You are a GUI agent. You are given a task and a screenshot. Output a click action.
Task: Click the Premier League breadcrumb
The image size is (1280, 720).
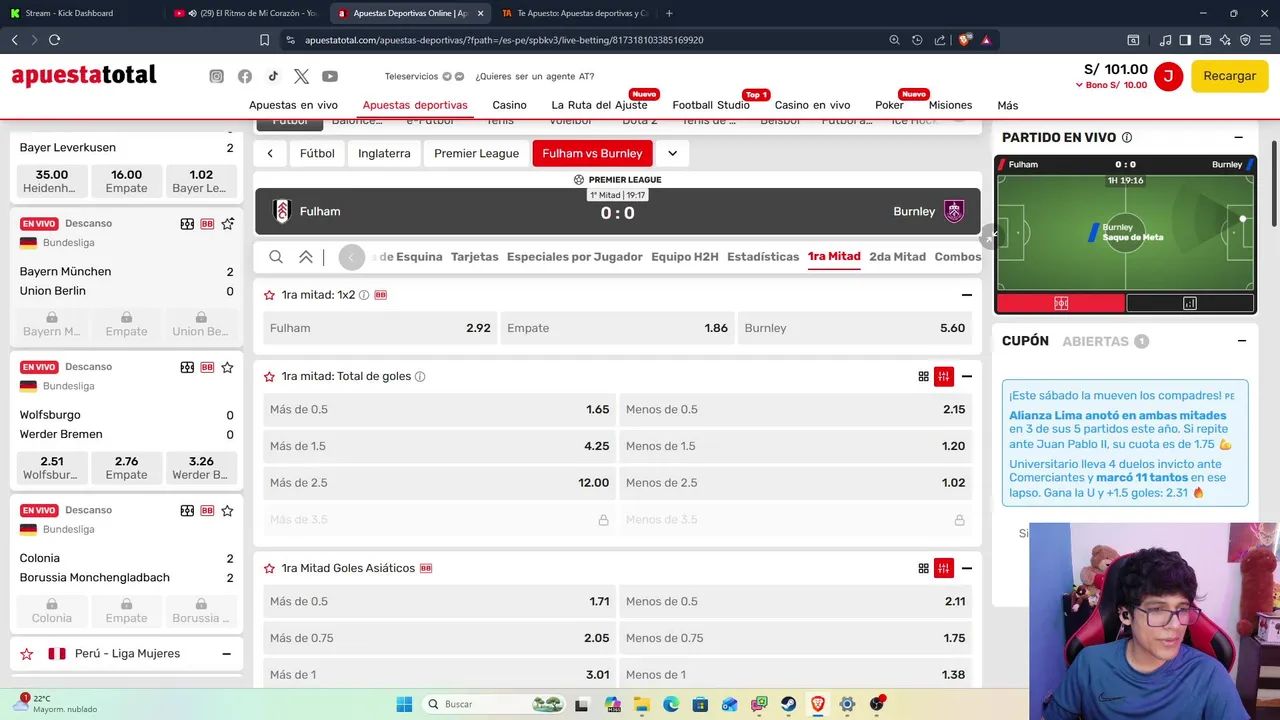[476, 153]
